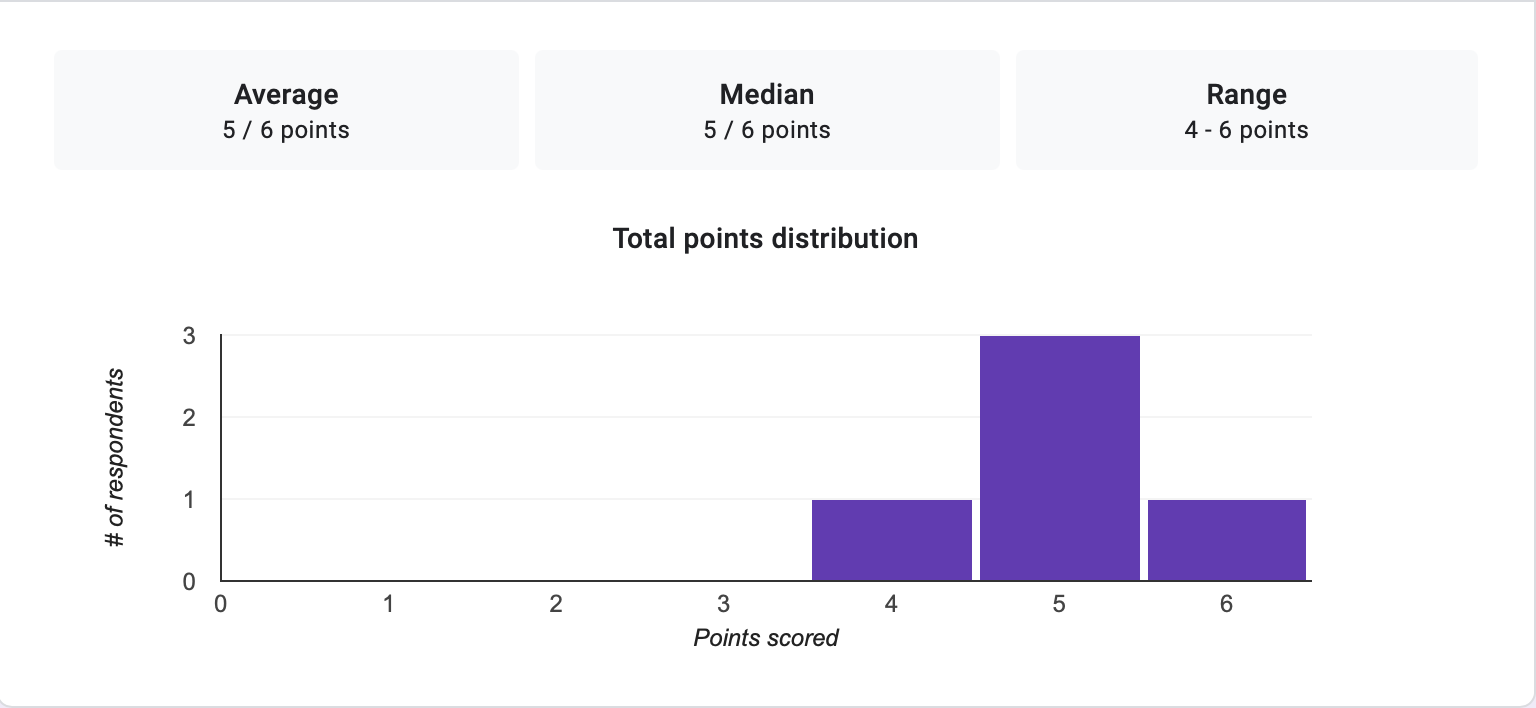
Task: Click the Average heading text
Action: [286, 95]
